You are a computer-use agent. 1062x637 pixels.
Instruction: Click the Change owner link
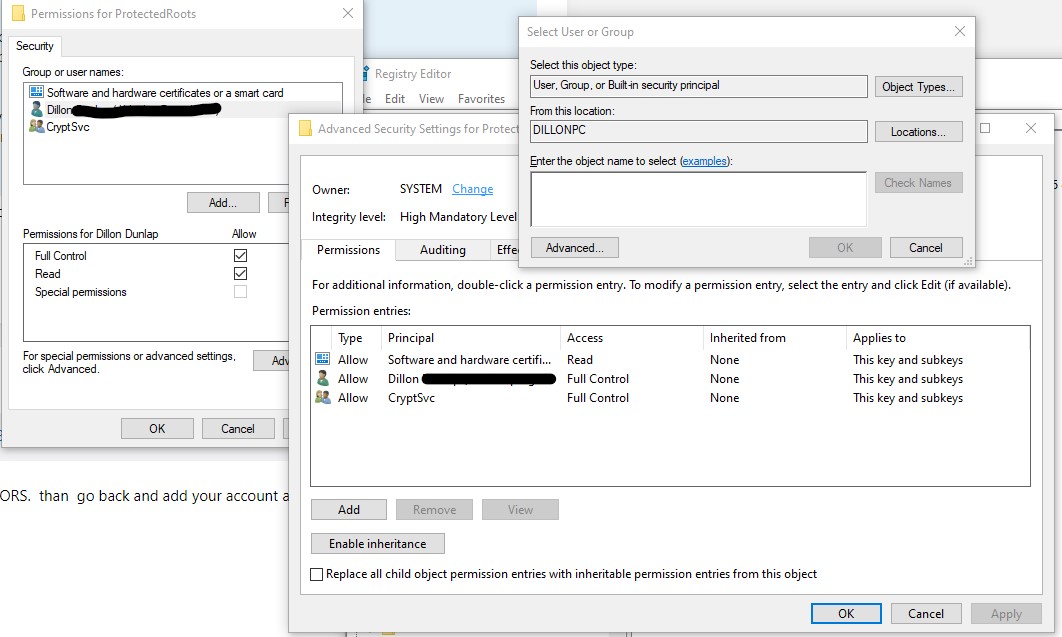point(472,189)
